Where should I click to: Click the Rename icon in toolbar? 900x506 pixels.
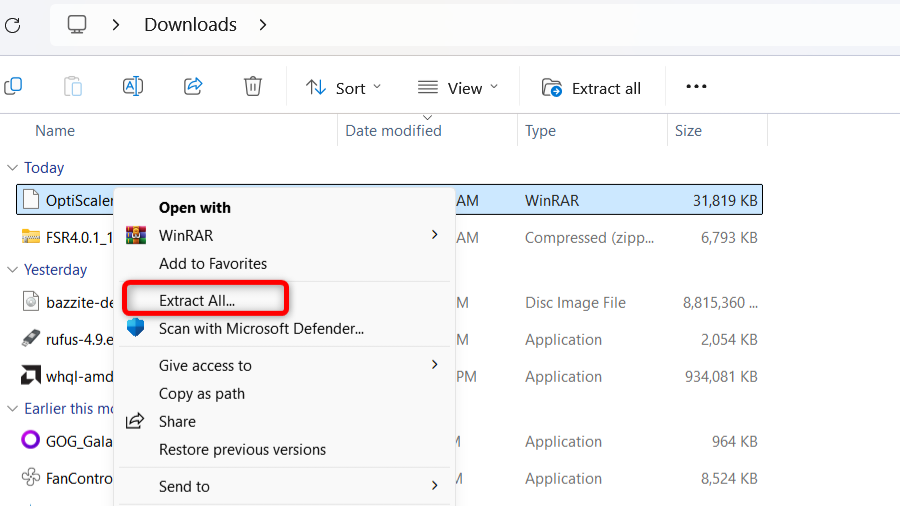tap(133, 87)
